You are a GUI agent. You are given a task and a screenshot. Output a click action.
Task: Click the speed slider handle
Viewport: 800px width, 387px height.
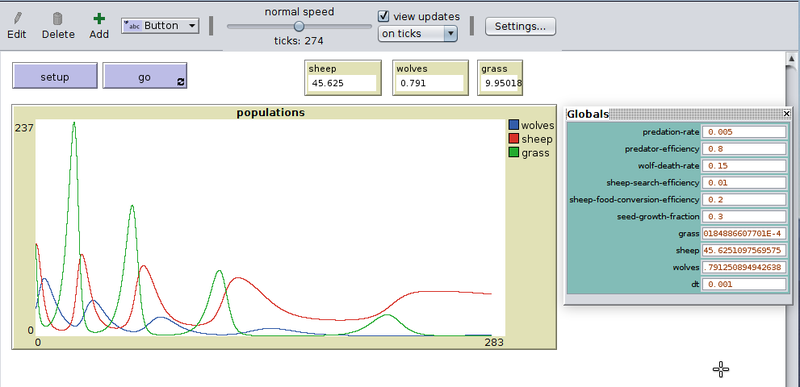(x=299, y=27)
